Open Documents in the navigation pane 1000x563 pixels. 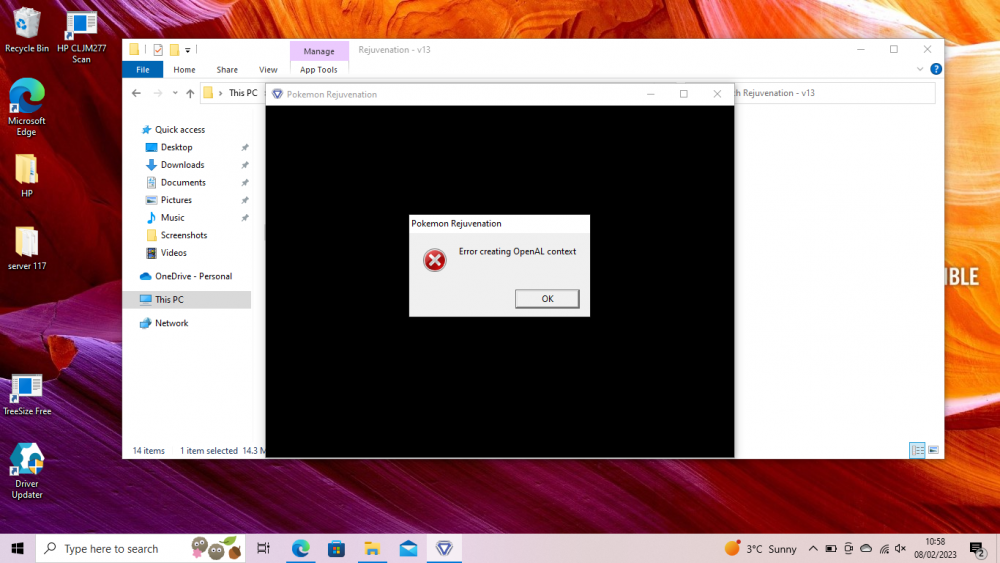point(183,182)
